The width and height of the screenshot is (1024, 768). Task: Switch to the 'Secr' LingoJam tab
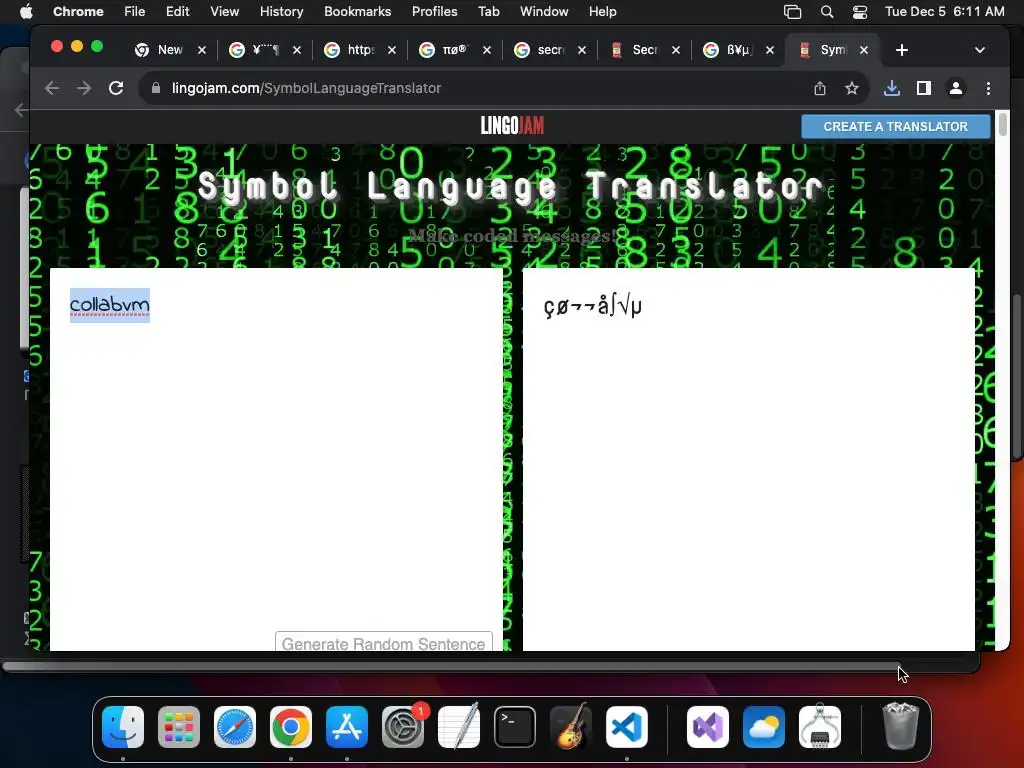pyautogui.click(x=635, y=50)
